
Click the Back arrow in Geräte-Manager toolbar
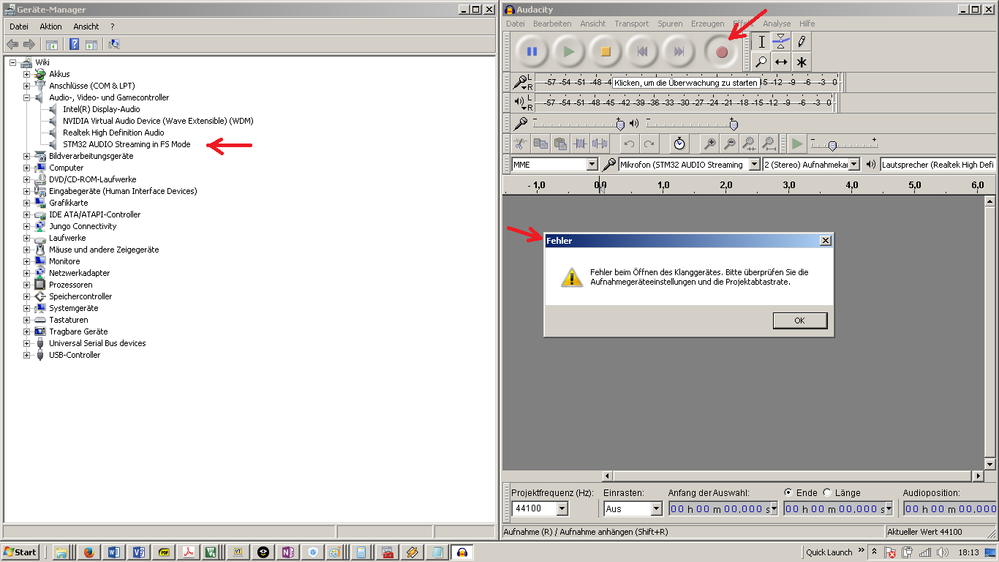tap(12, 44)
